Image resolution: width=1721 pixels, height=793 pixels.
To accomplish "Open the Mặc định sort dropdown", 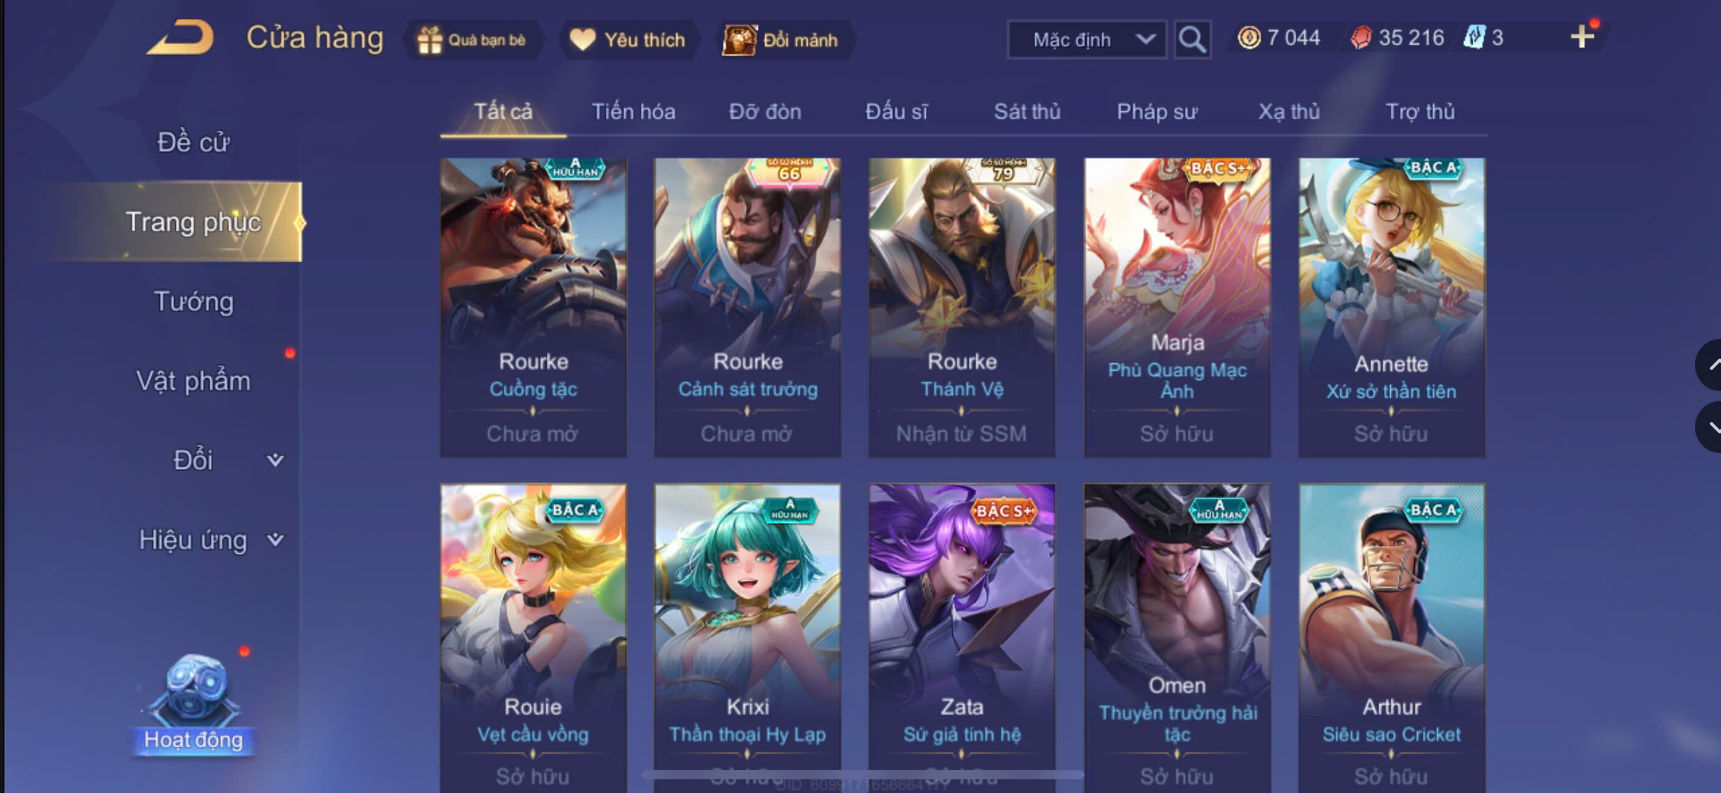I will pos(1087,40).
